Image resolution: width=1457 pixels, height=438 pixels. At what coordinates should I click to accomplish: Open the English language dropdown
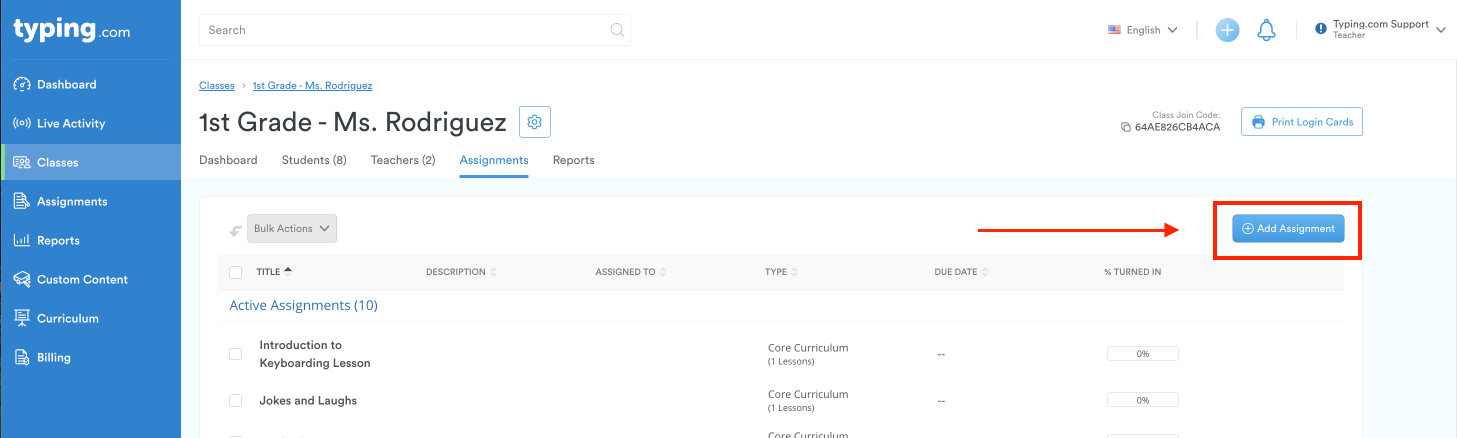pos(1143,30)
